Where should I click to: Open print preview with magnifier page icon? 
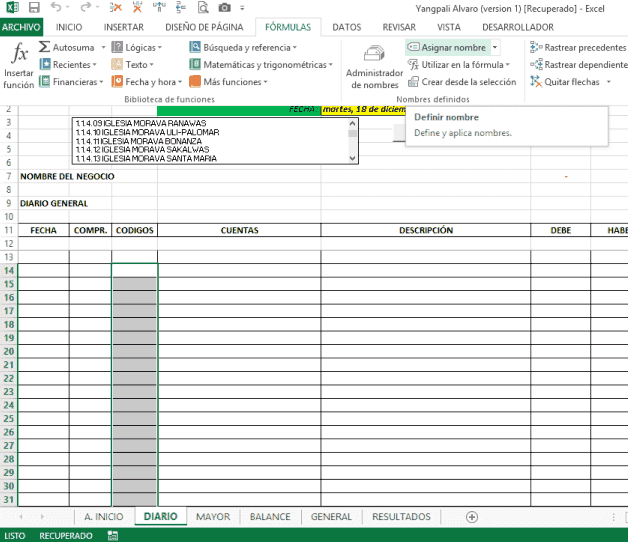(x=203, y=8)
